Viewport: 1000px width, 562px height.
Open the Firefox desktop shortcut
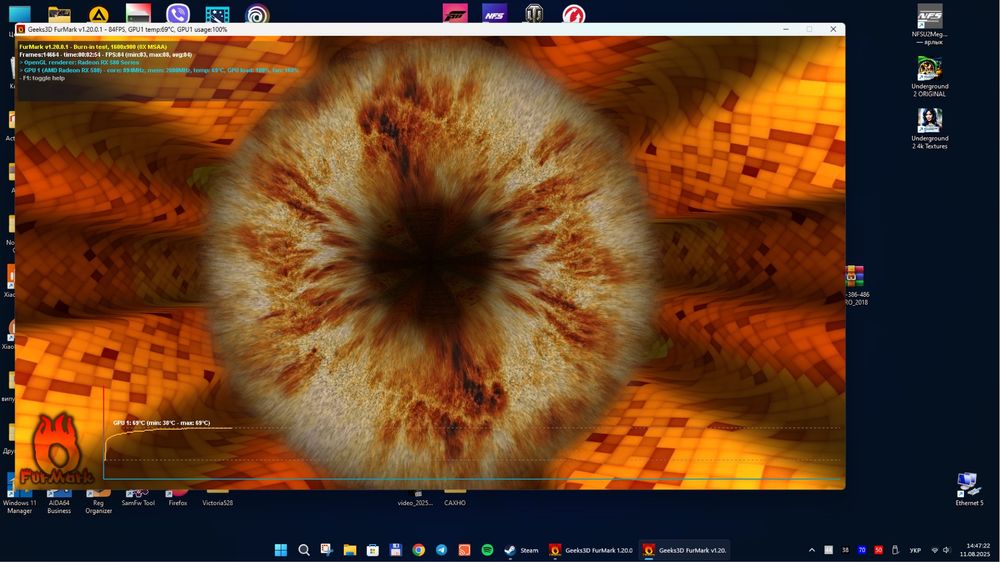tap(177, 498)
